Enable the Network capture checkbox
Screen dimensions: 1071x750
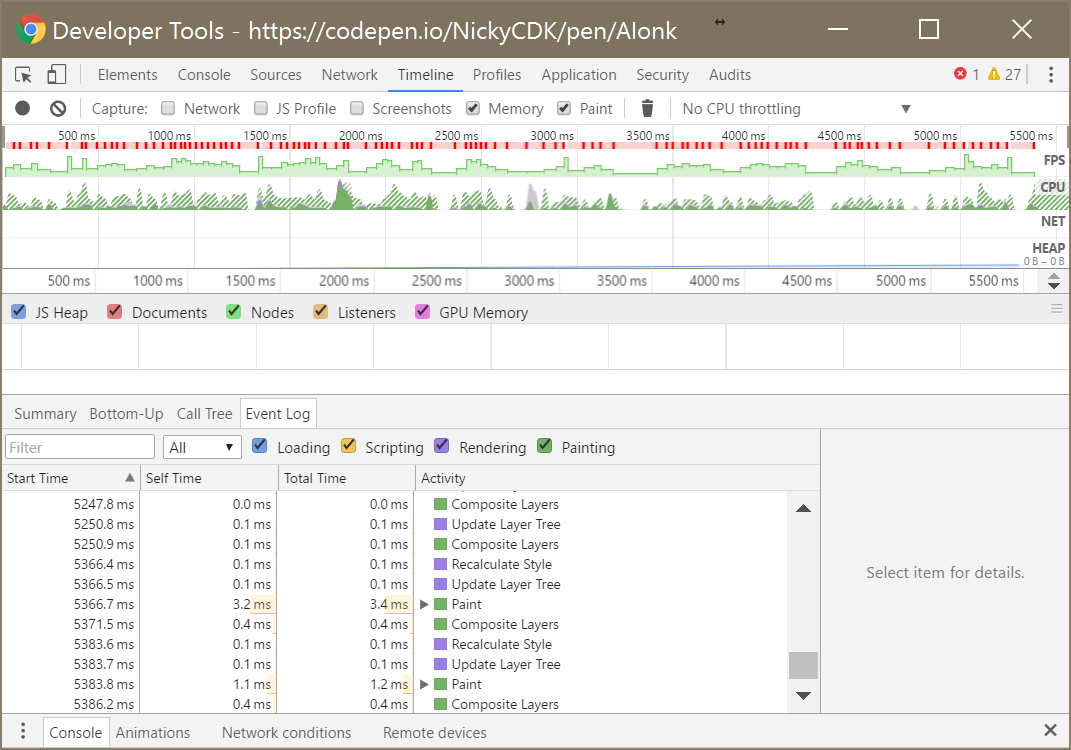coord(168,108)
